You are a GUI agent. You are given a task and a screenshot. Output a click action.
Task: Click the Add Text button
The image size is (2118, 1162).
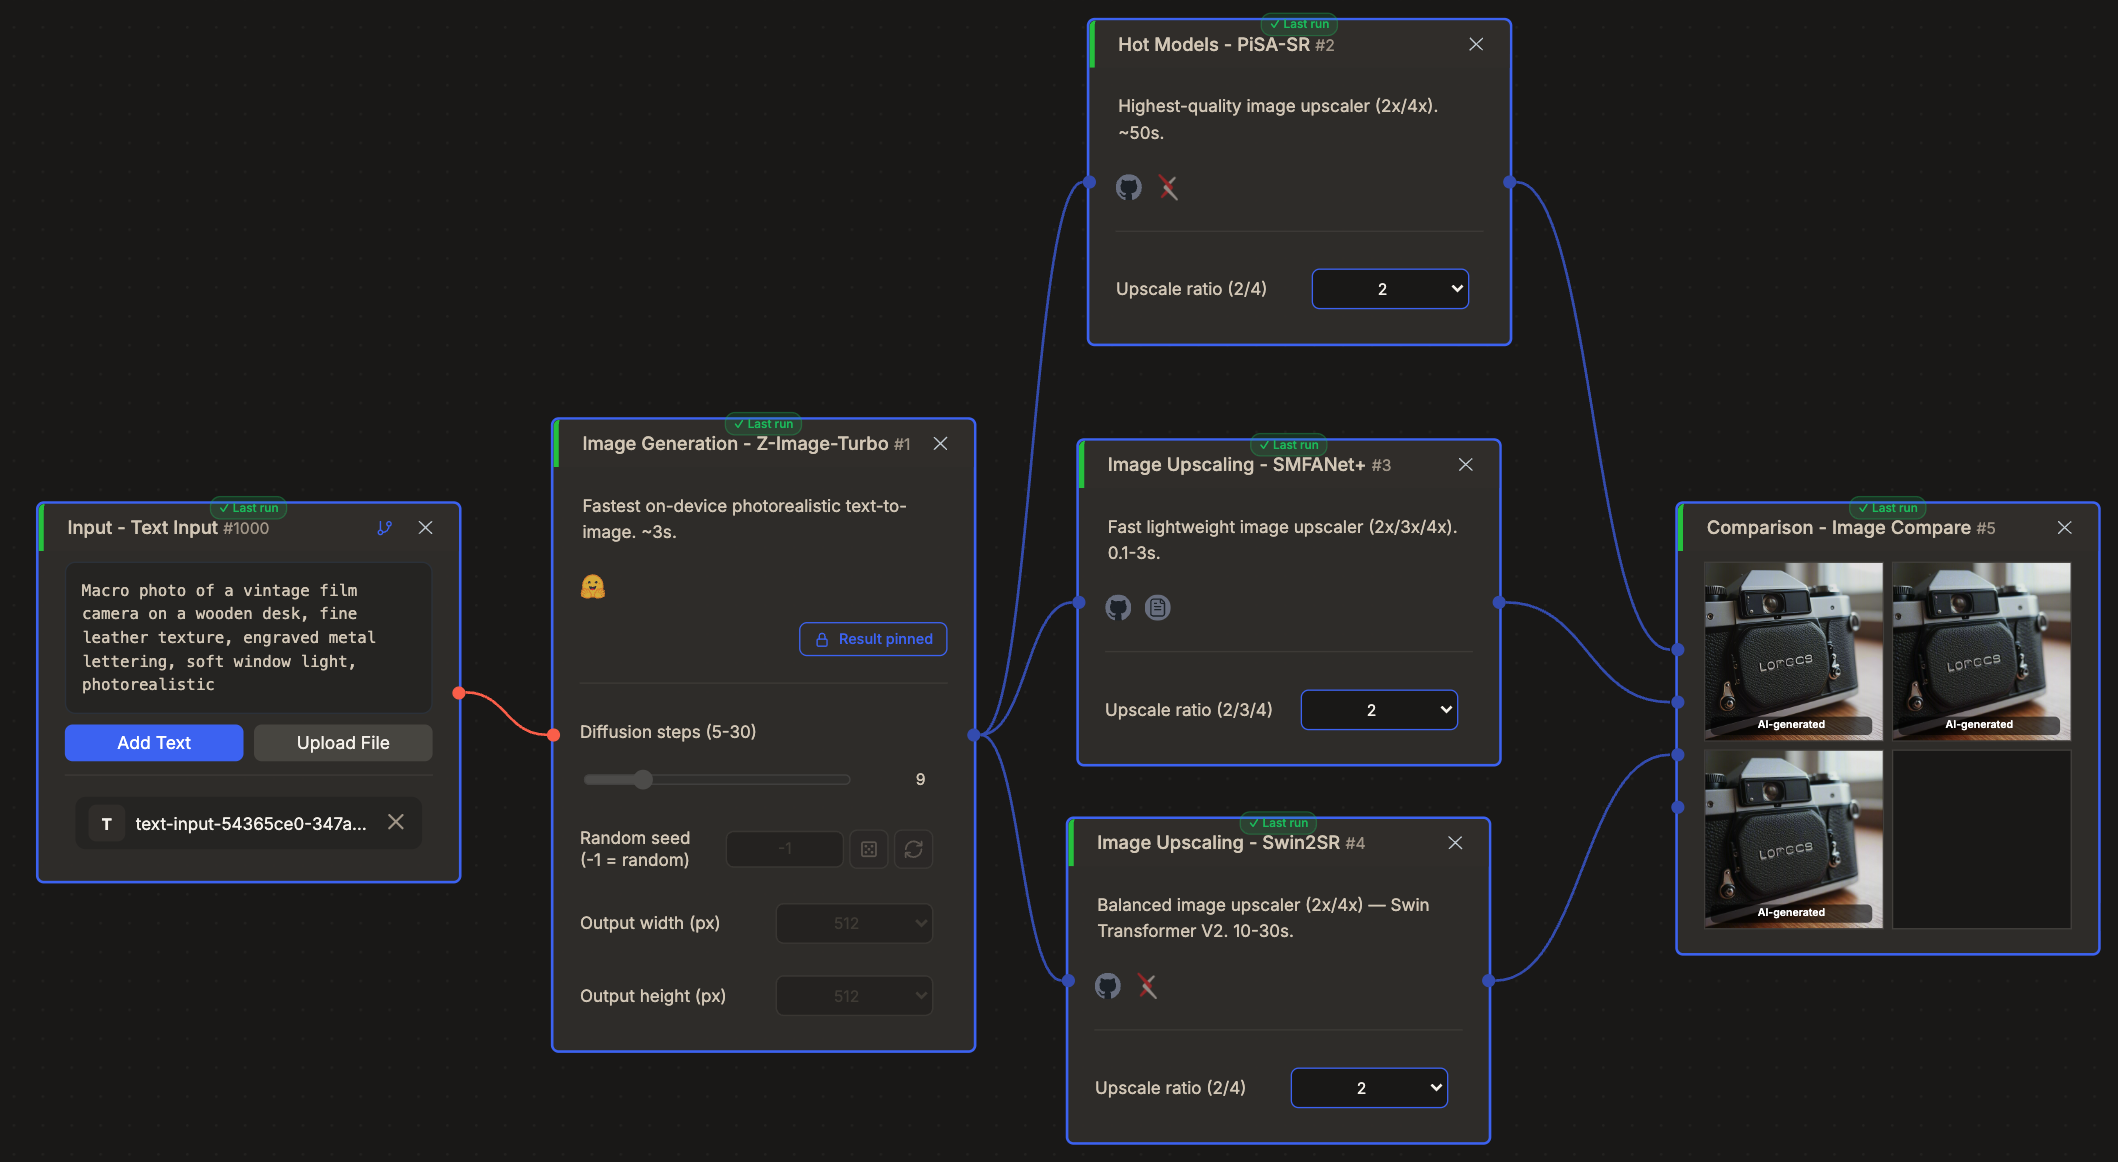pos(154,743)
